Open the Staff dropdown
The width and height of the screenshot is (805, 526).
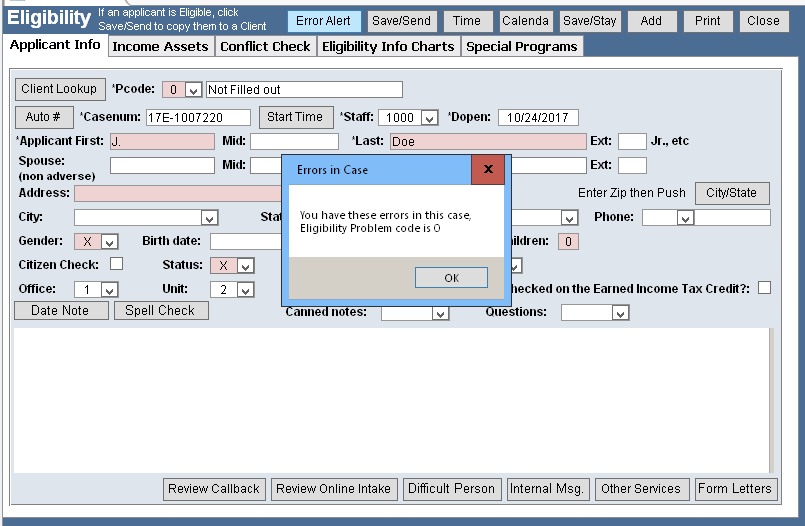(x=429, y=118)
